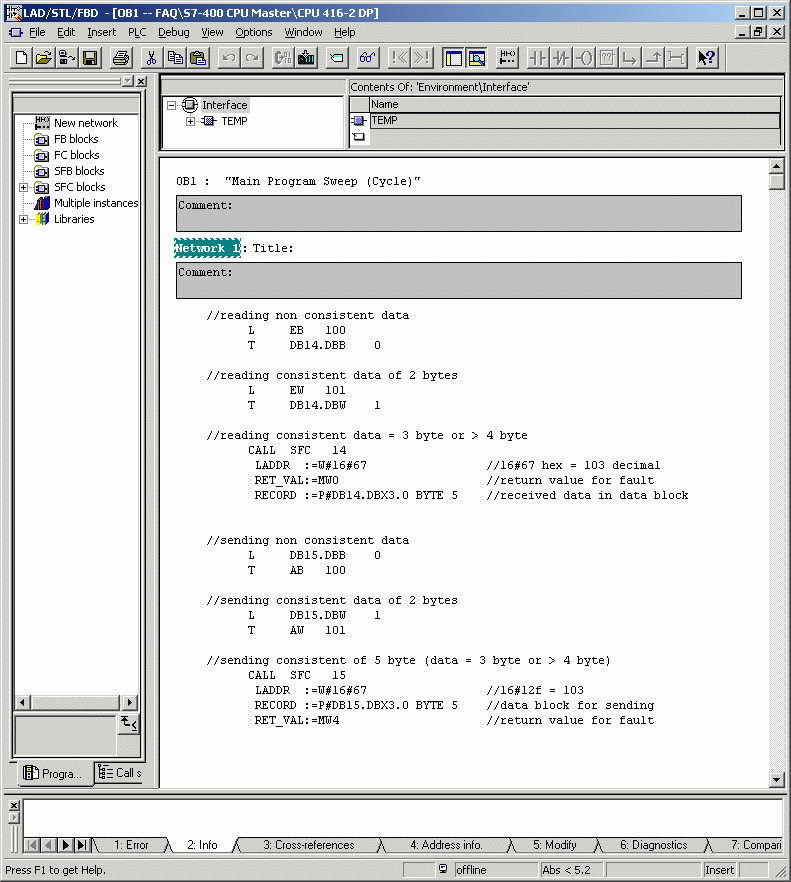Open the Window menu
The height and width of the screenshot is (882, 791).
click(303, 32)
